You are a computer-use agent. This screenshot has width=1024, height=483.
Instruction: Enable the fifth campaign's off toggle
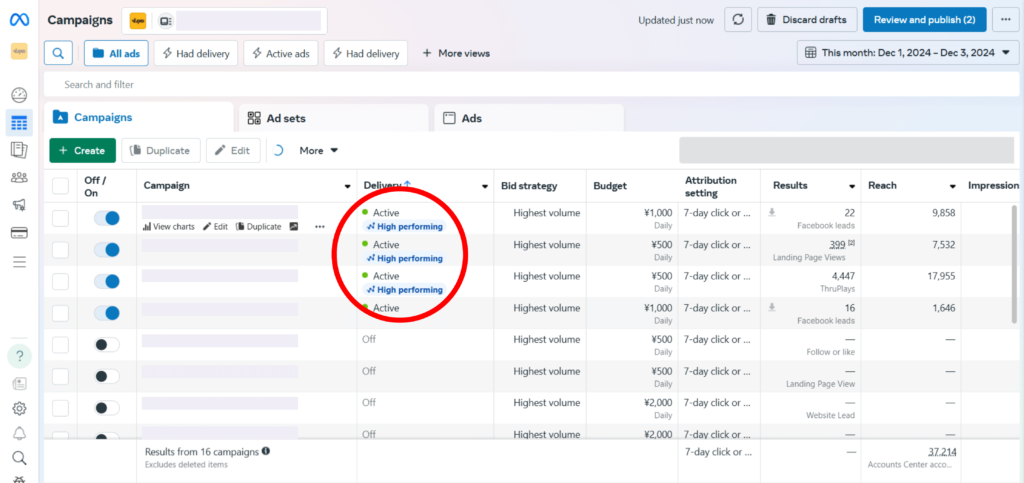point(106,344)
